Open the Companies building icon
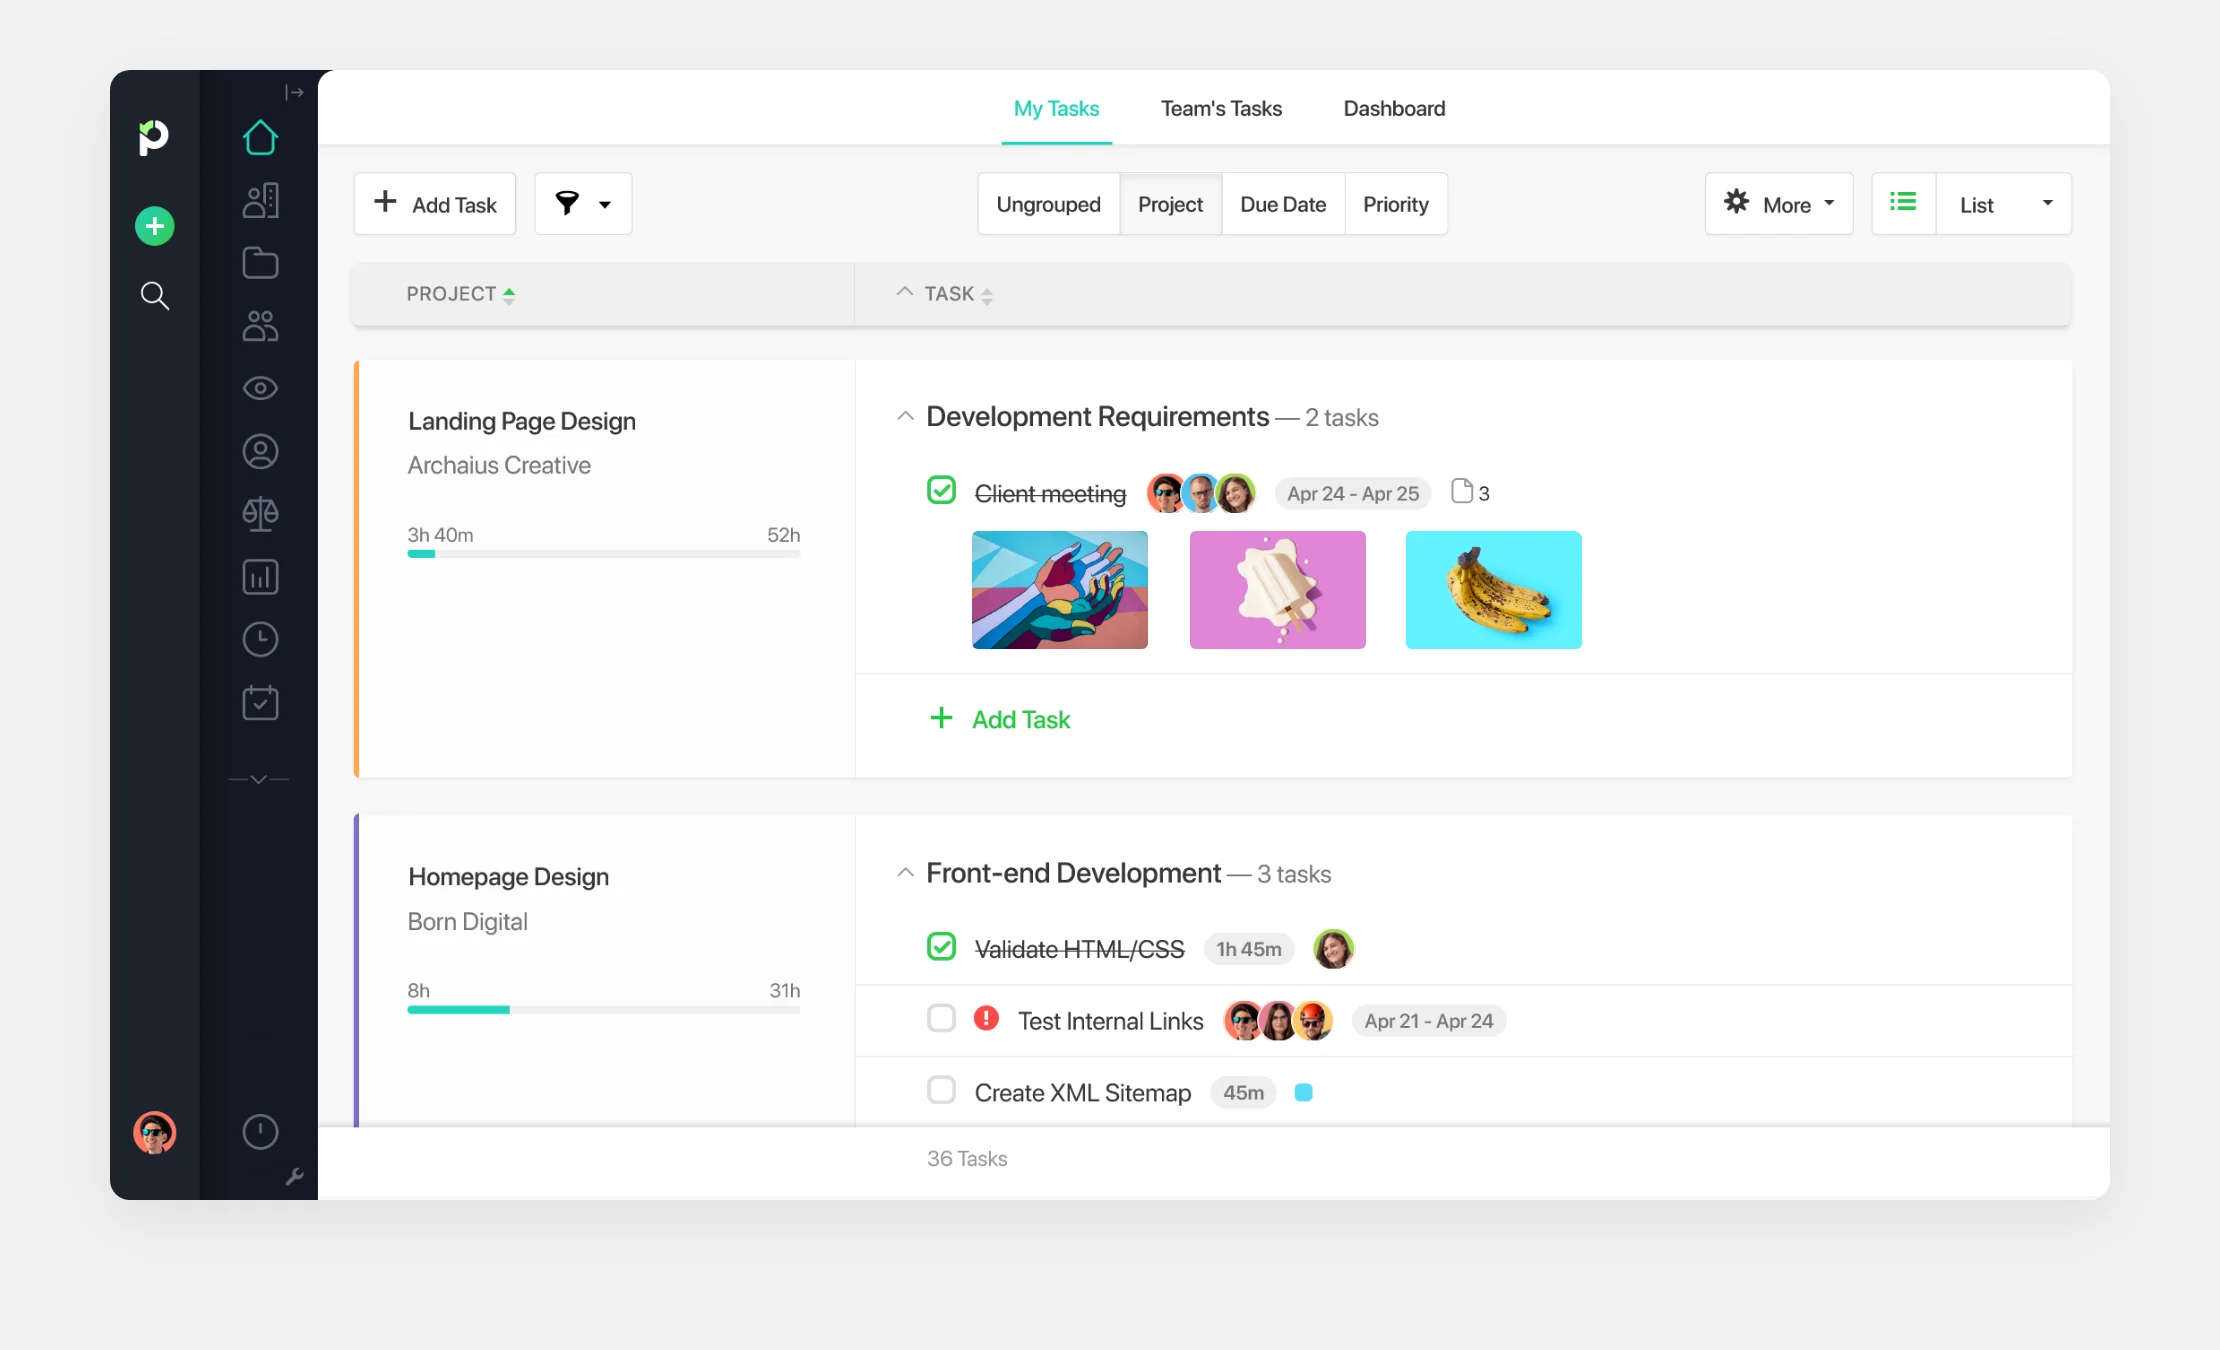Image resolution: width=2220 pixels, height=1350 pixels. pos(260,200)
